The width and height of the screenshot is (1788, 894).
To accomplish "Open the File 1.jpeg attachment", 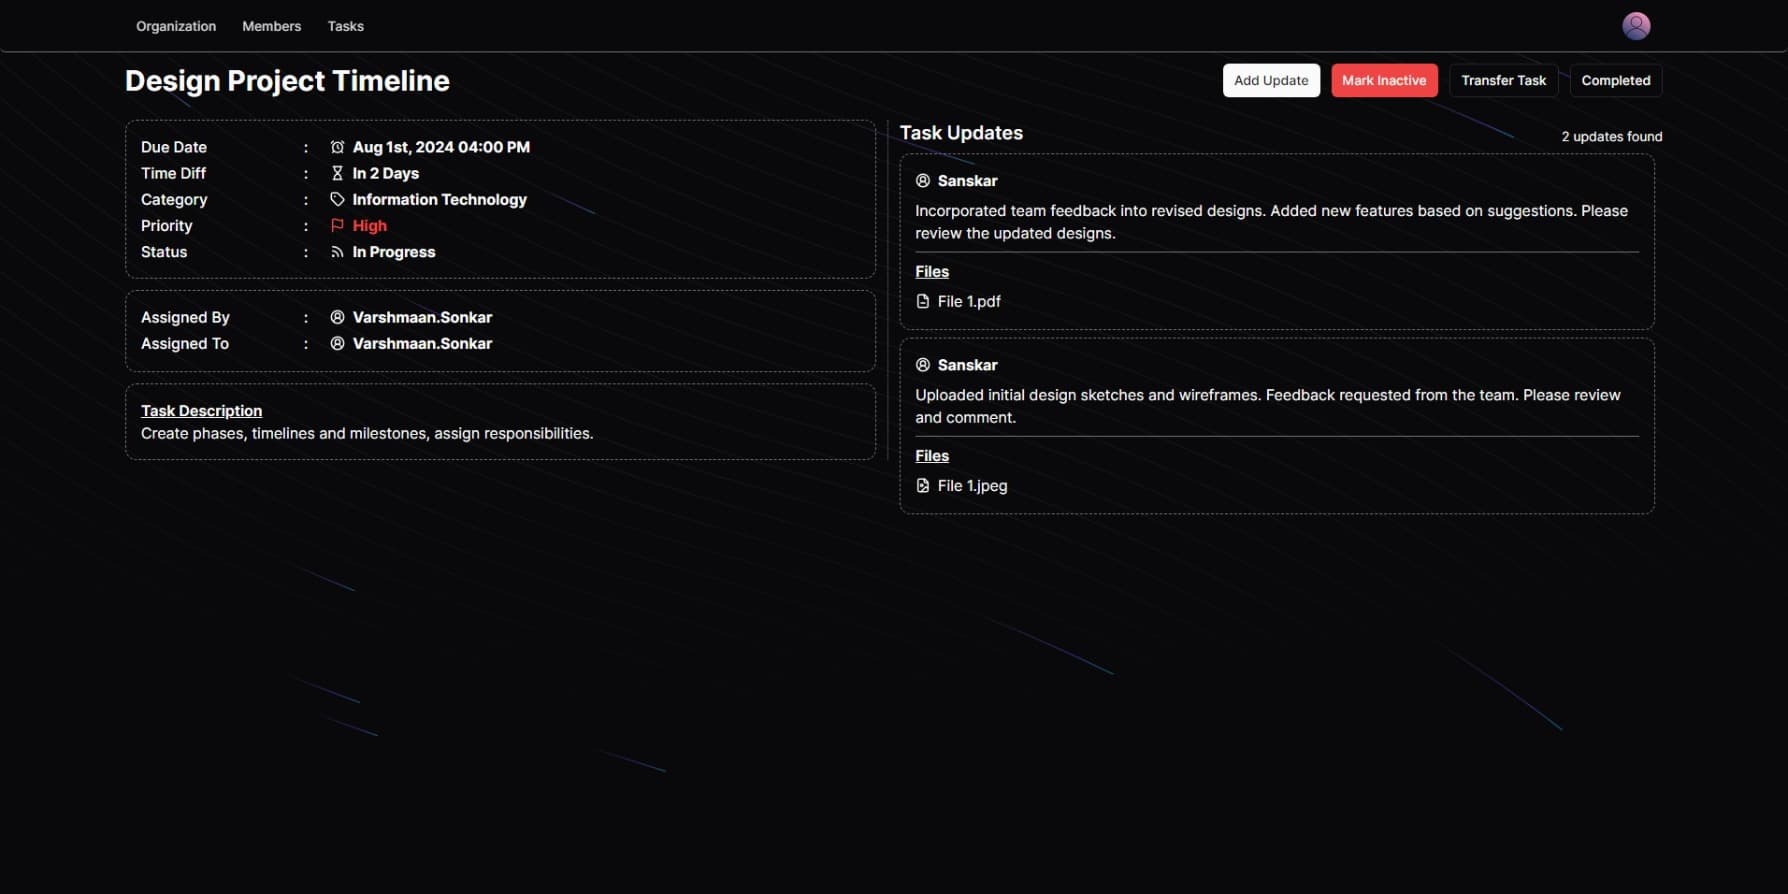I will pos(972,486).
